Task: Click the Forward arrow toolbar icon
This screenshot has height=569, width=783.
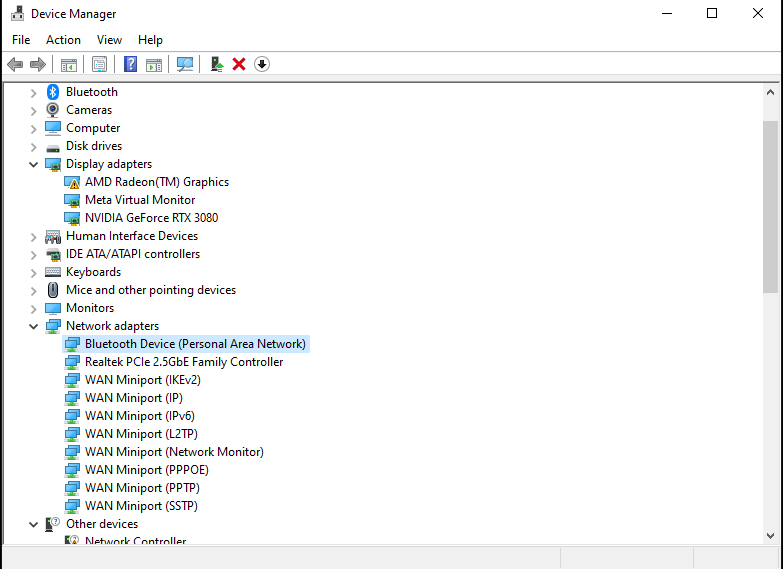Action: pyautogui.click(x=38, y=64)
